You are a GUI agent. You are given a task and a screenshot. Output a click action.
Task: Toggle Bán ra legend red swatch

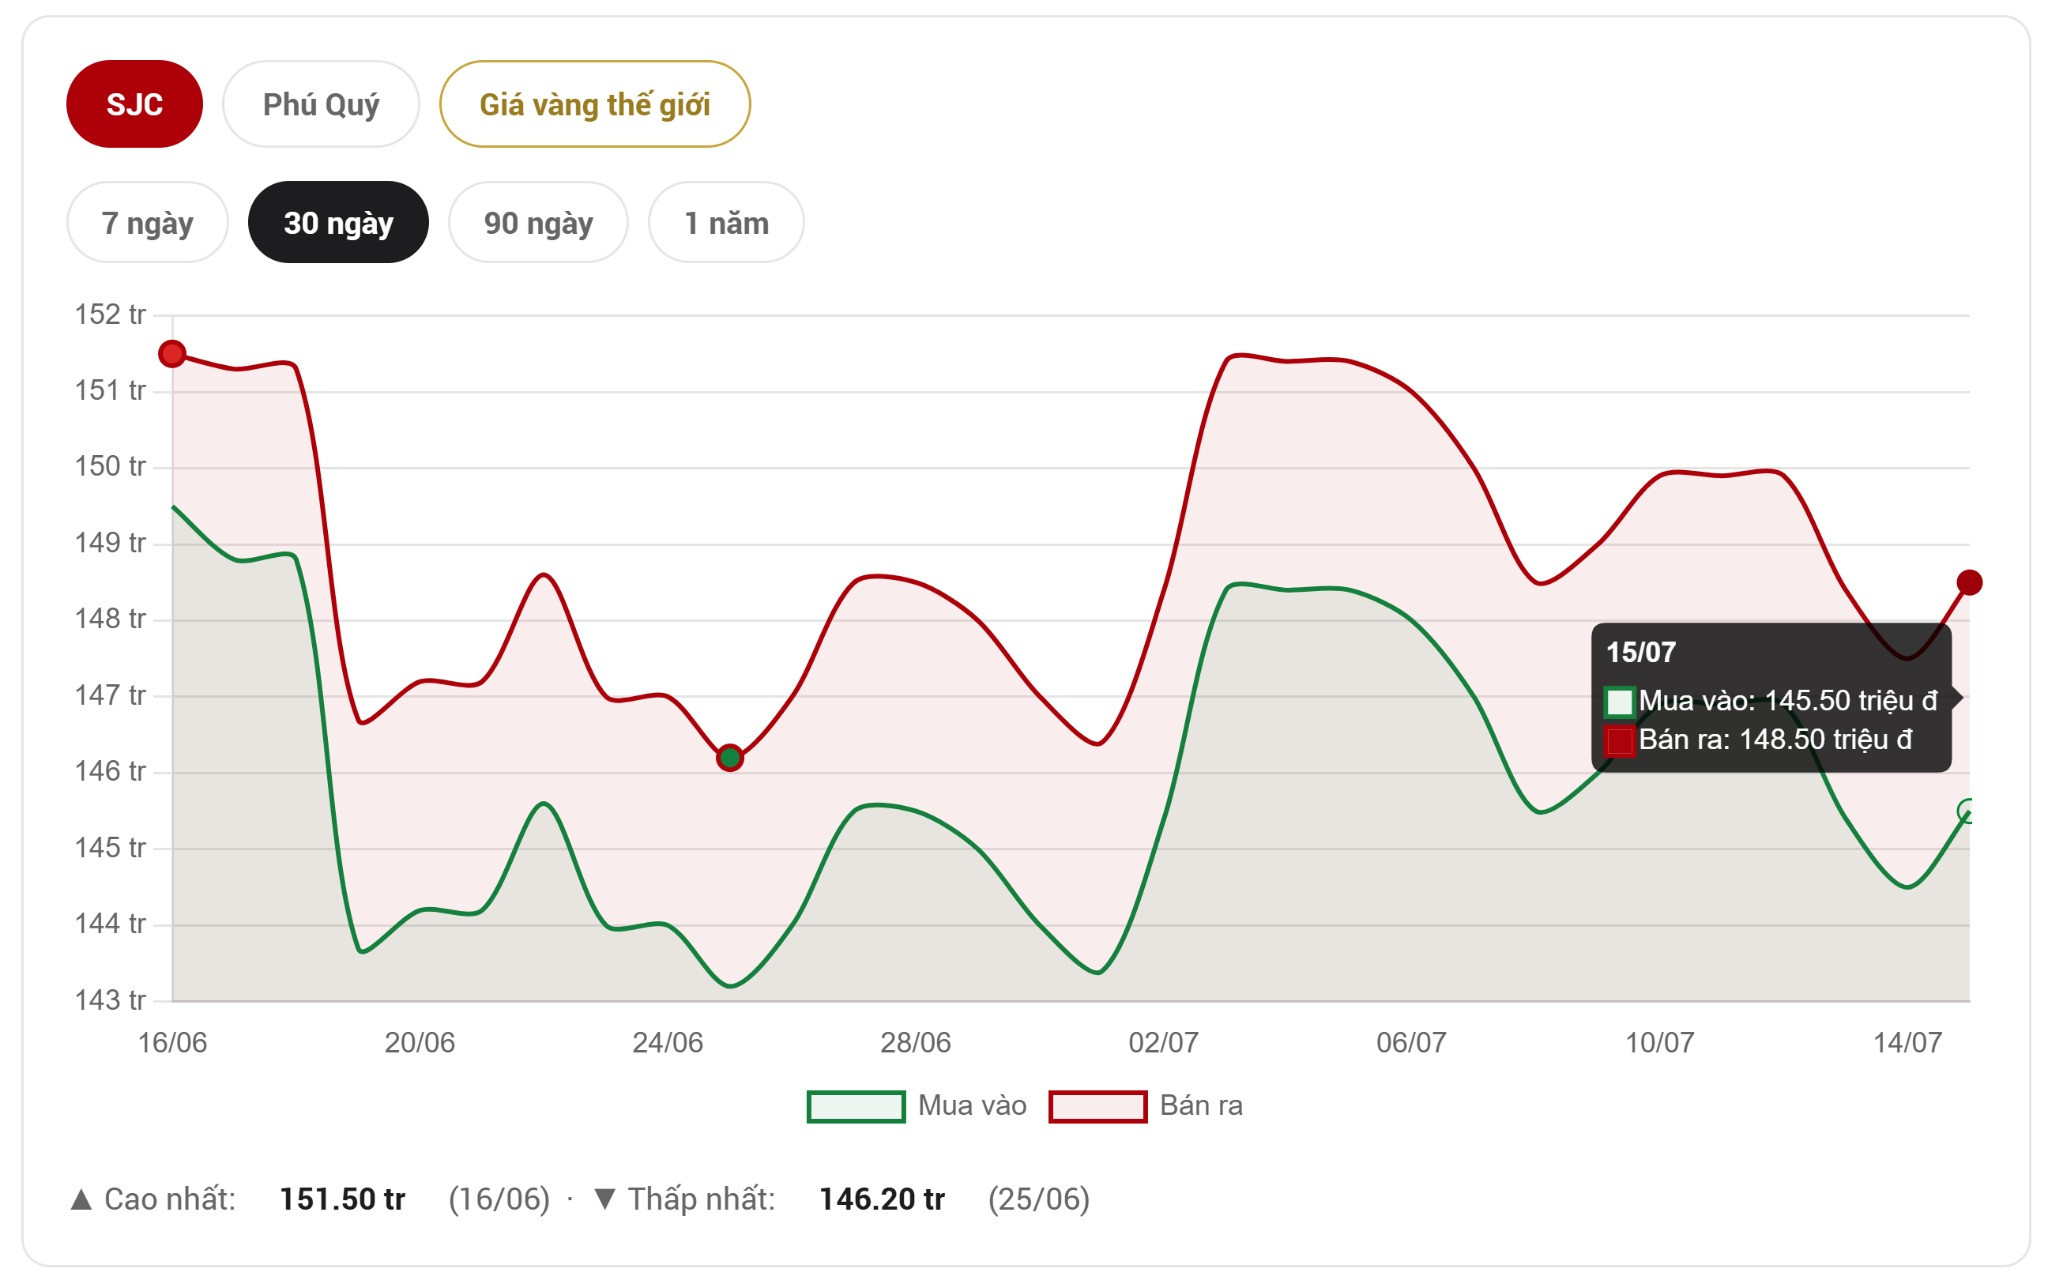click(1098, 1106)
